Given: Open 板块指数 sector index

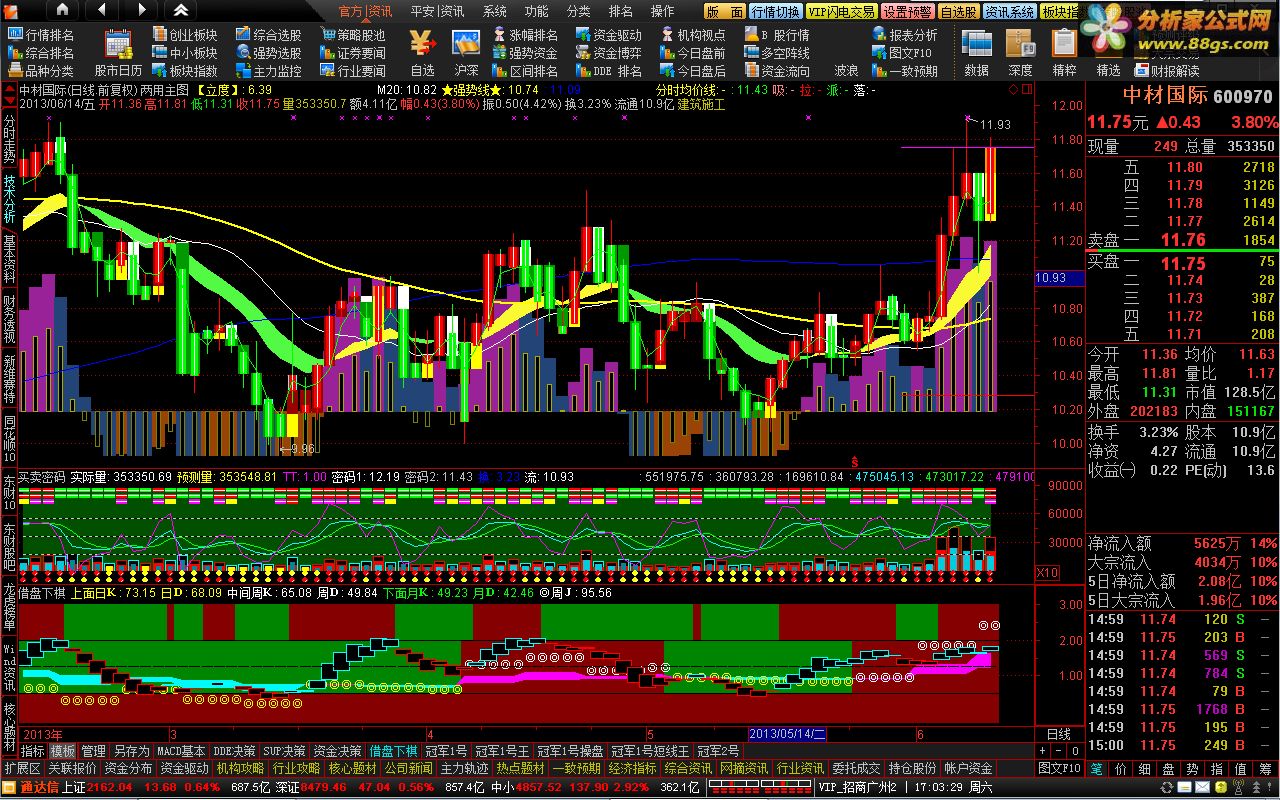Looking at the screenshot, I should [185, 71].
